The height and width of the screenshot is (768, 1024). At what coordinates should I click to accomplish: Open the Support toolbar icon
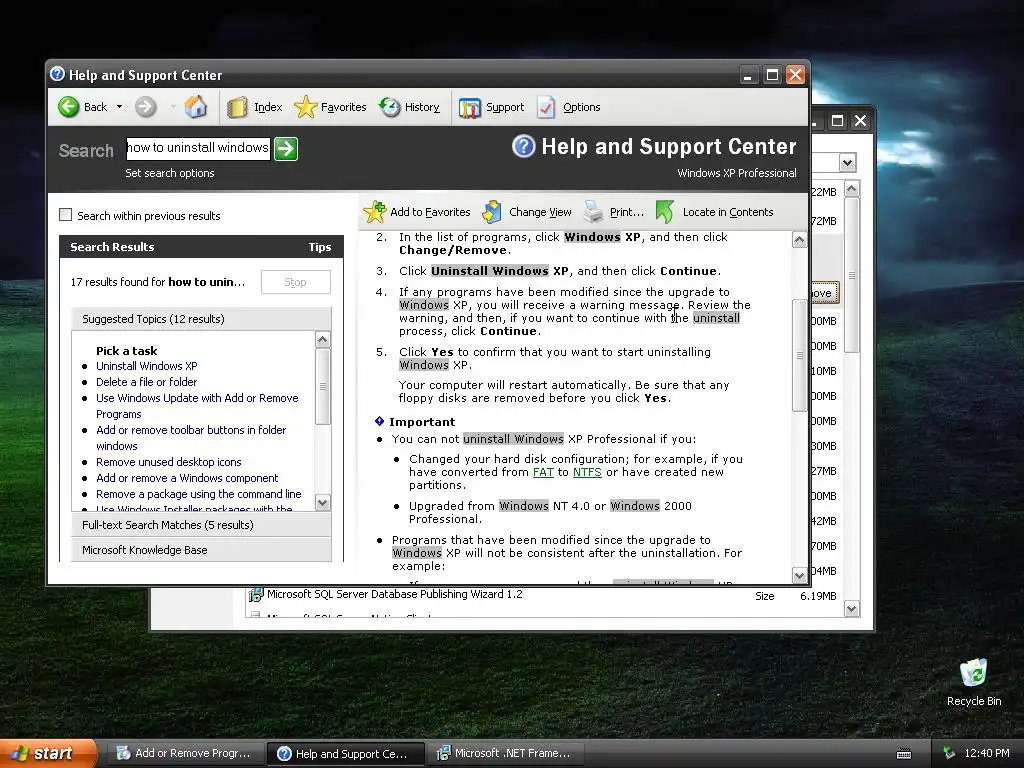470,108
